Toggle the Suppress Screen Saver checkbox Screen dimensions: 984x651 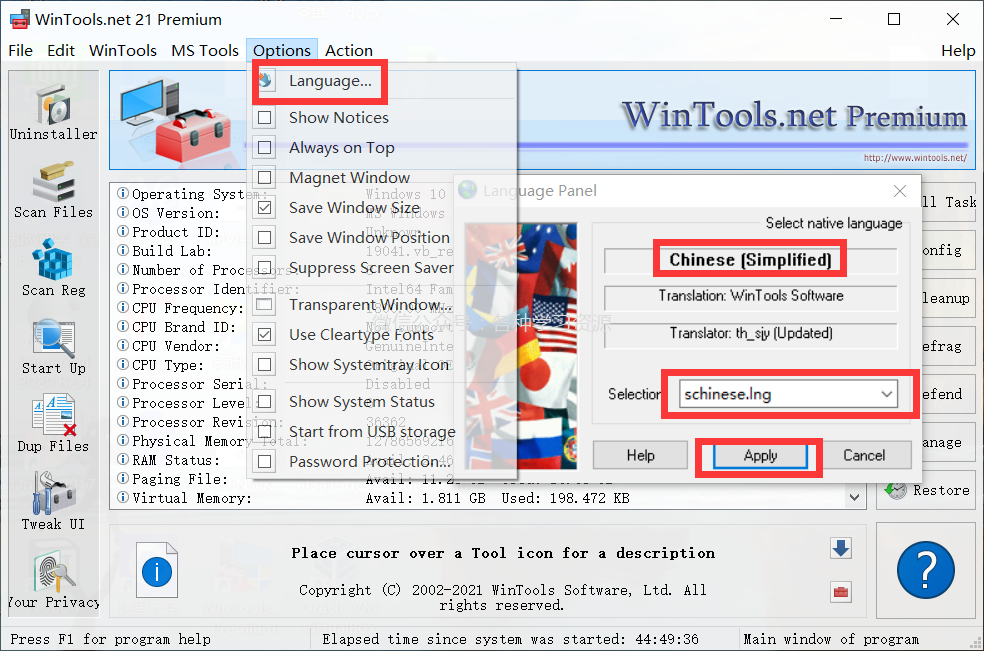[x=265, y=268]
